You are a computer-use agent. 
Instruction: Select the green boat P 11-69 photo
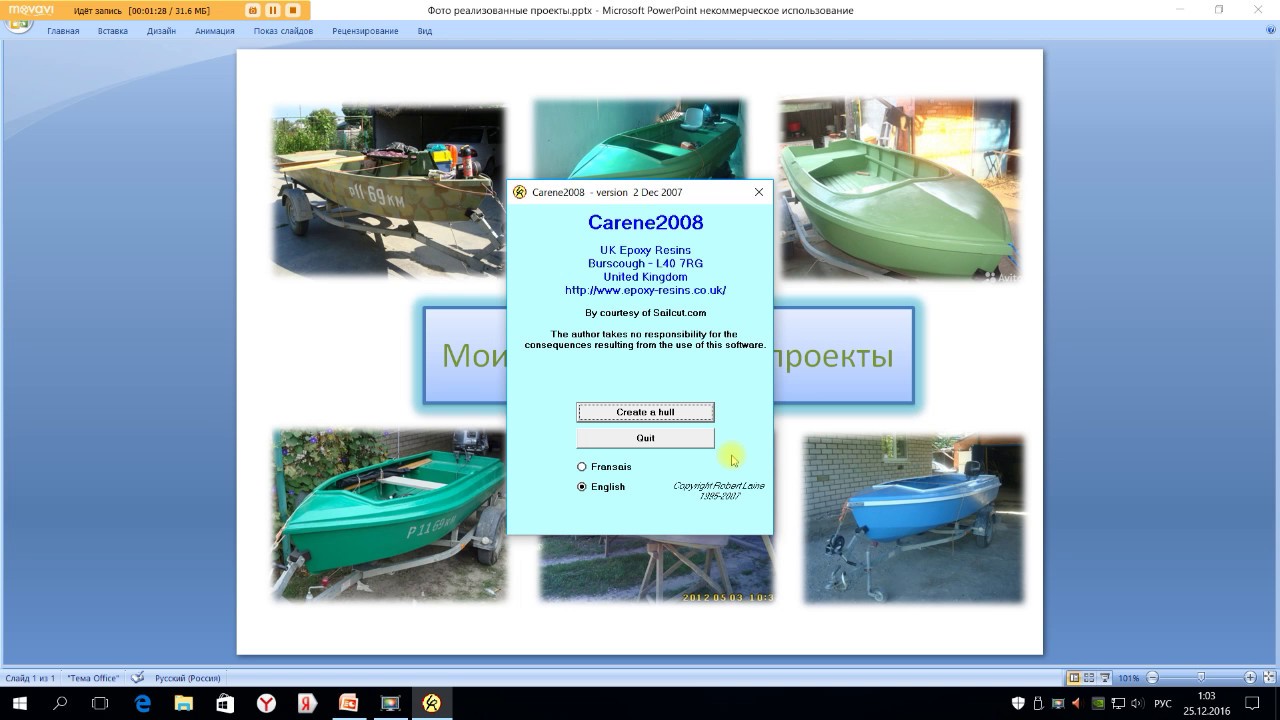click(x=389, y=515)
